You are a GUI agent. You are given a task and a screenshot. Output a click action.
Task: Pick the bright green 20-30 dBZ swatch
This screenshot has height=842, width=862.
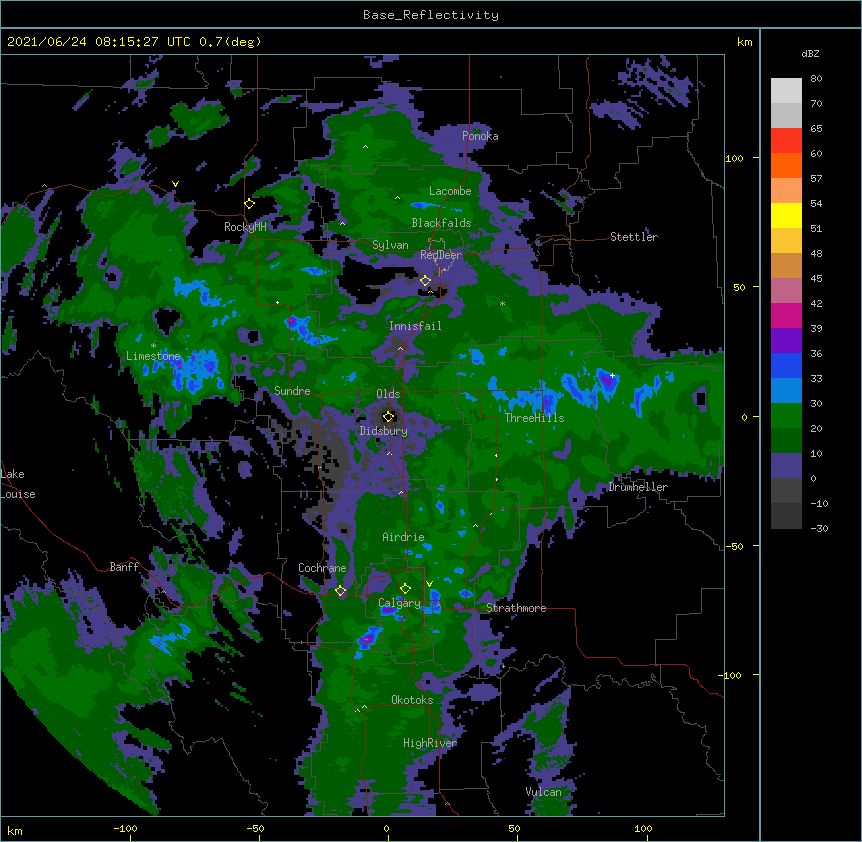tap(786, 416)
